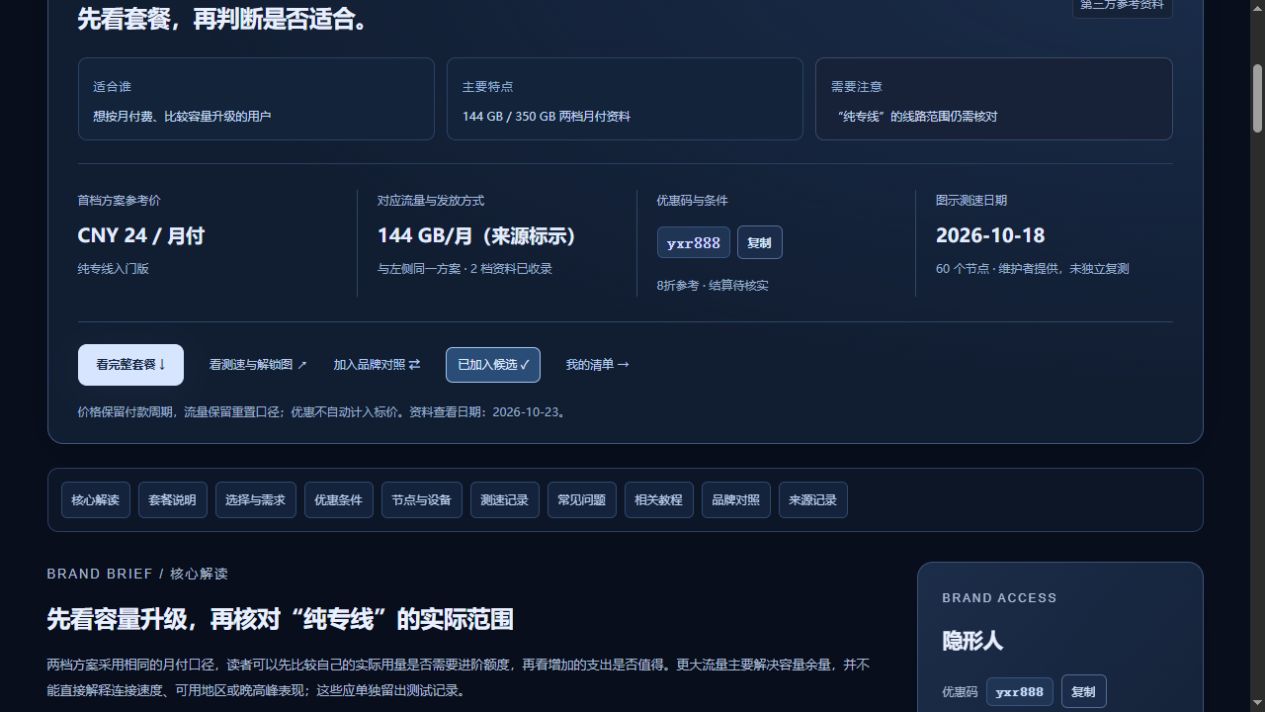1265x712 pixels.
Task: Click the 先看容量升级 section heading
Action: [x=280, y=620]
